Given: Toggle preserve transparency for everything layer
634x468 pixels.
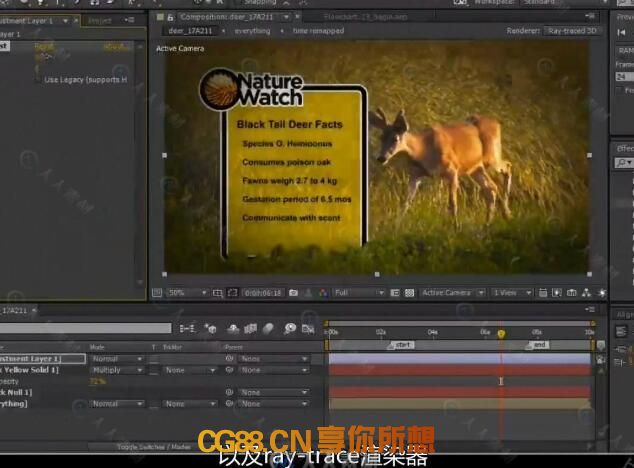Looking at the screenshot, I should click(x=154, y=404).
